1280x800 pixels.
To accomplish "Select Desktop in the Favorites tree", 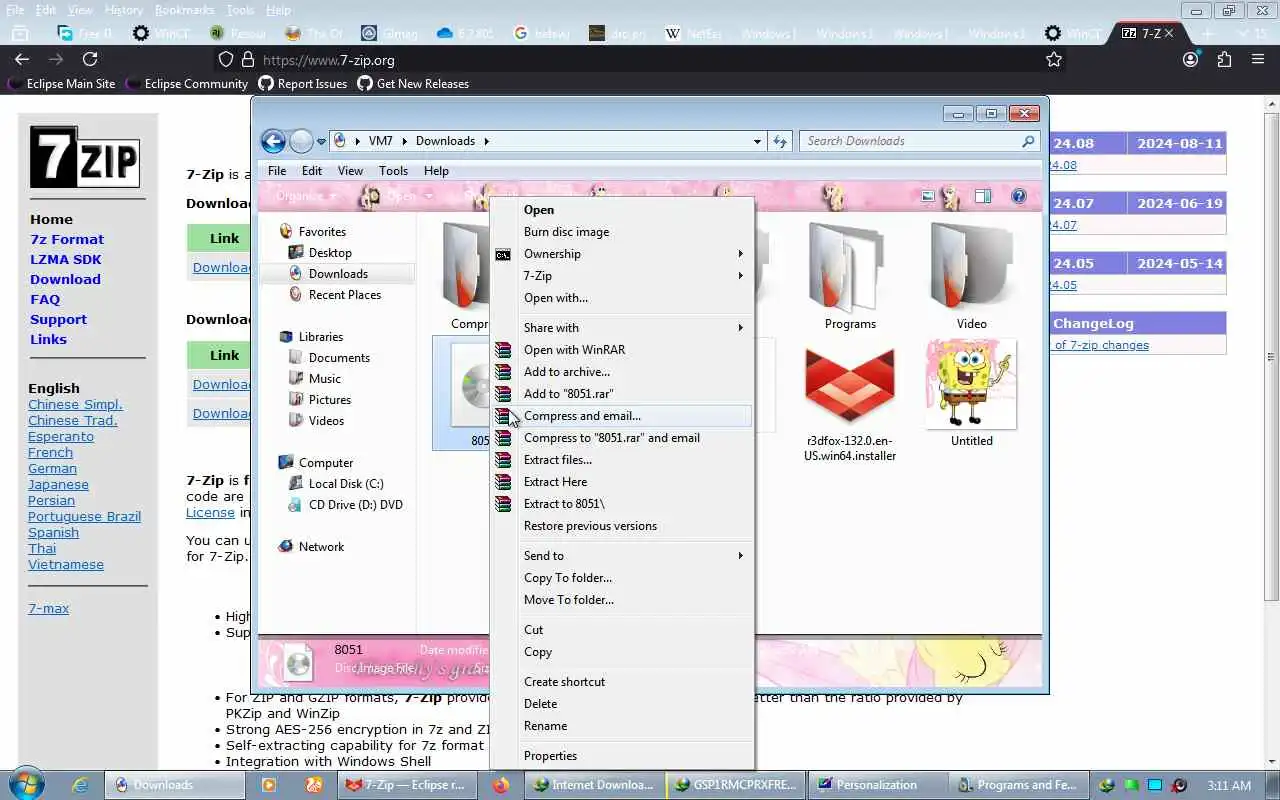I will (330, 253).
